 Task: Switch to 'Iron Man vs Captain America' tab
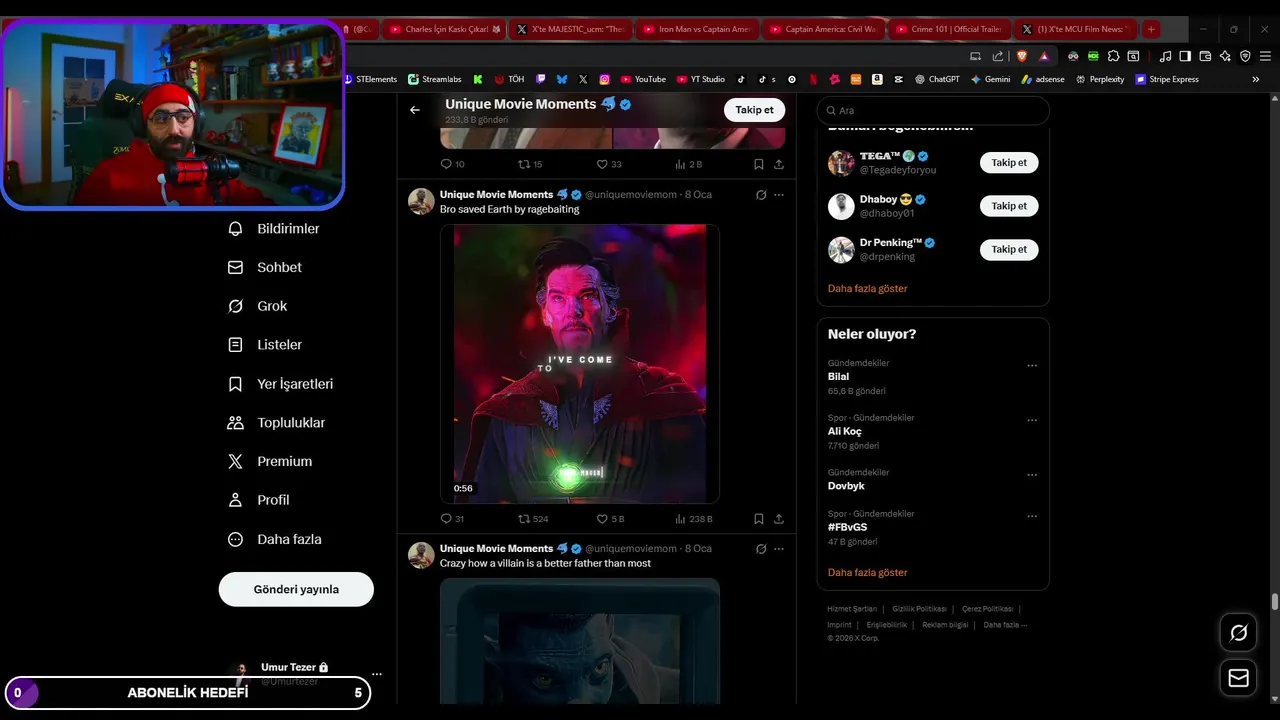697,29
